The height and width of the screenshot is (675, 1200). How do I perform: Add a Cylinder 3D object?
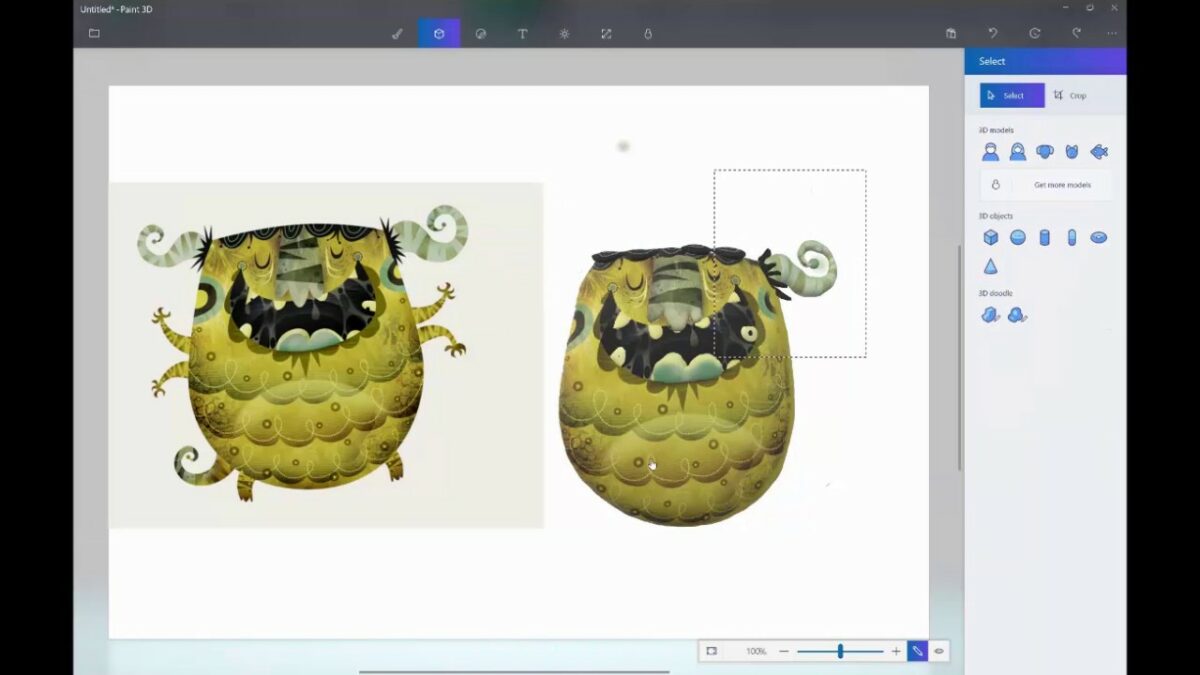point(1045,237)
